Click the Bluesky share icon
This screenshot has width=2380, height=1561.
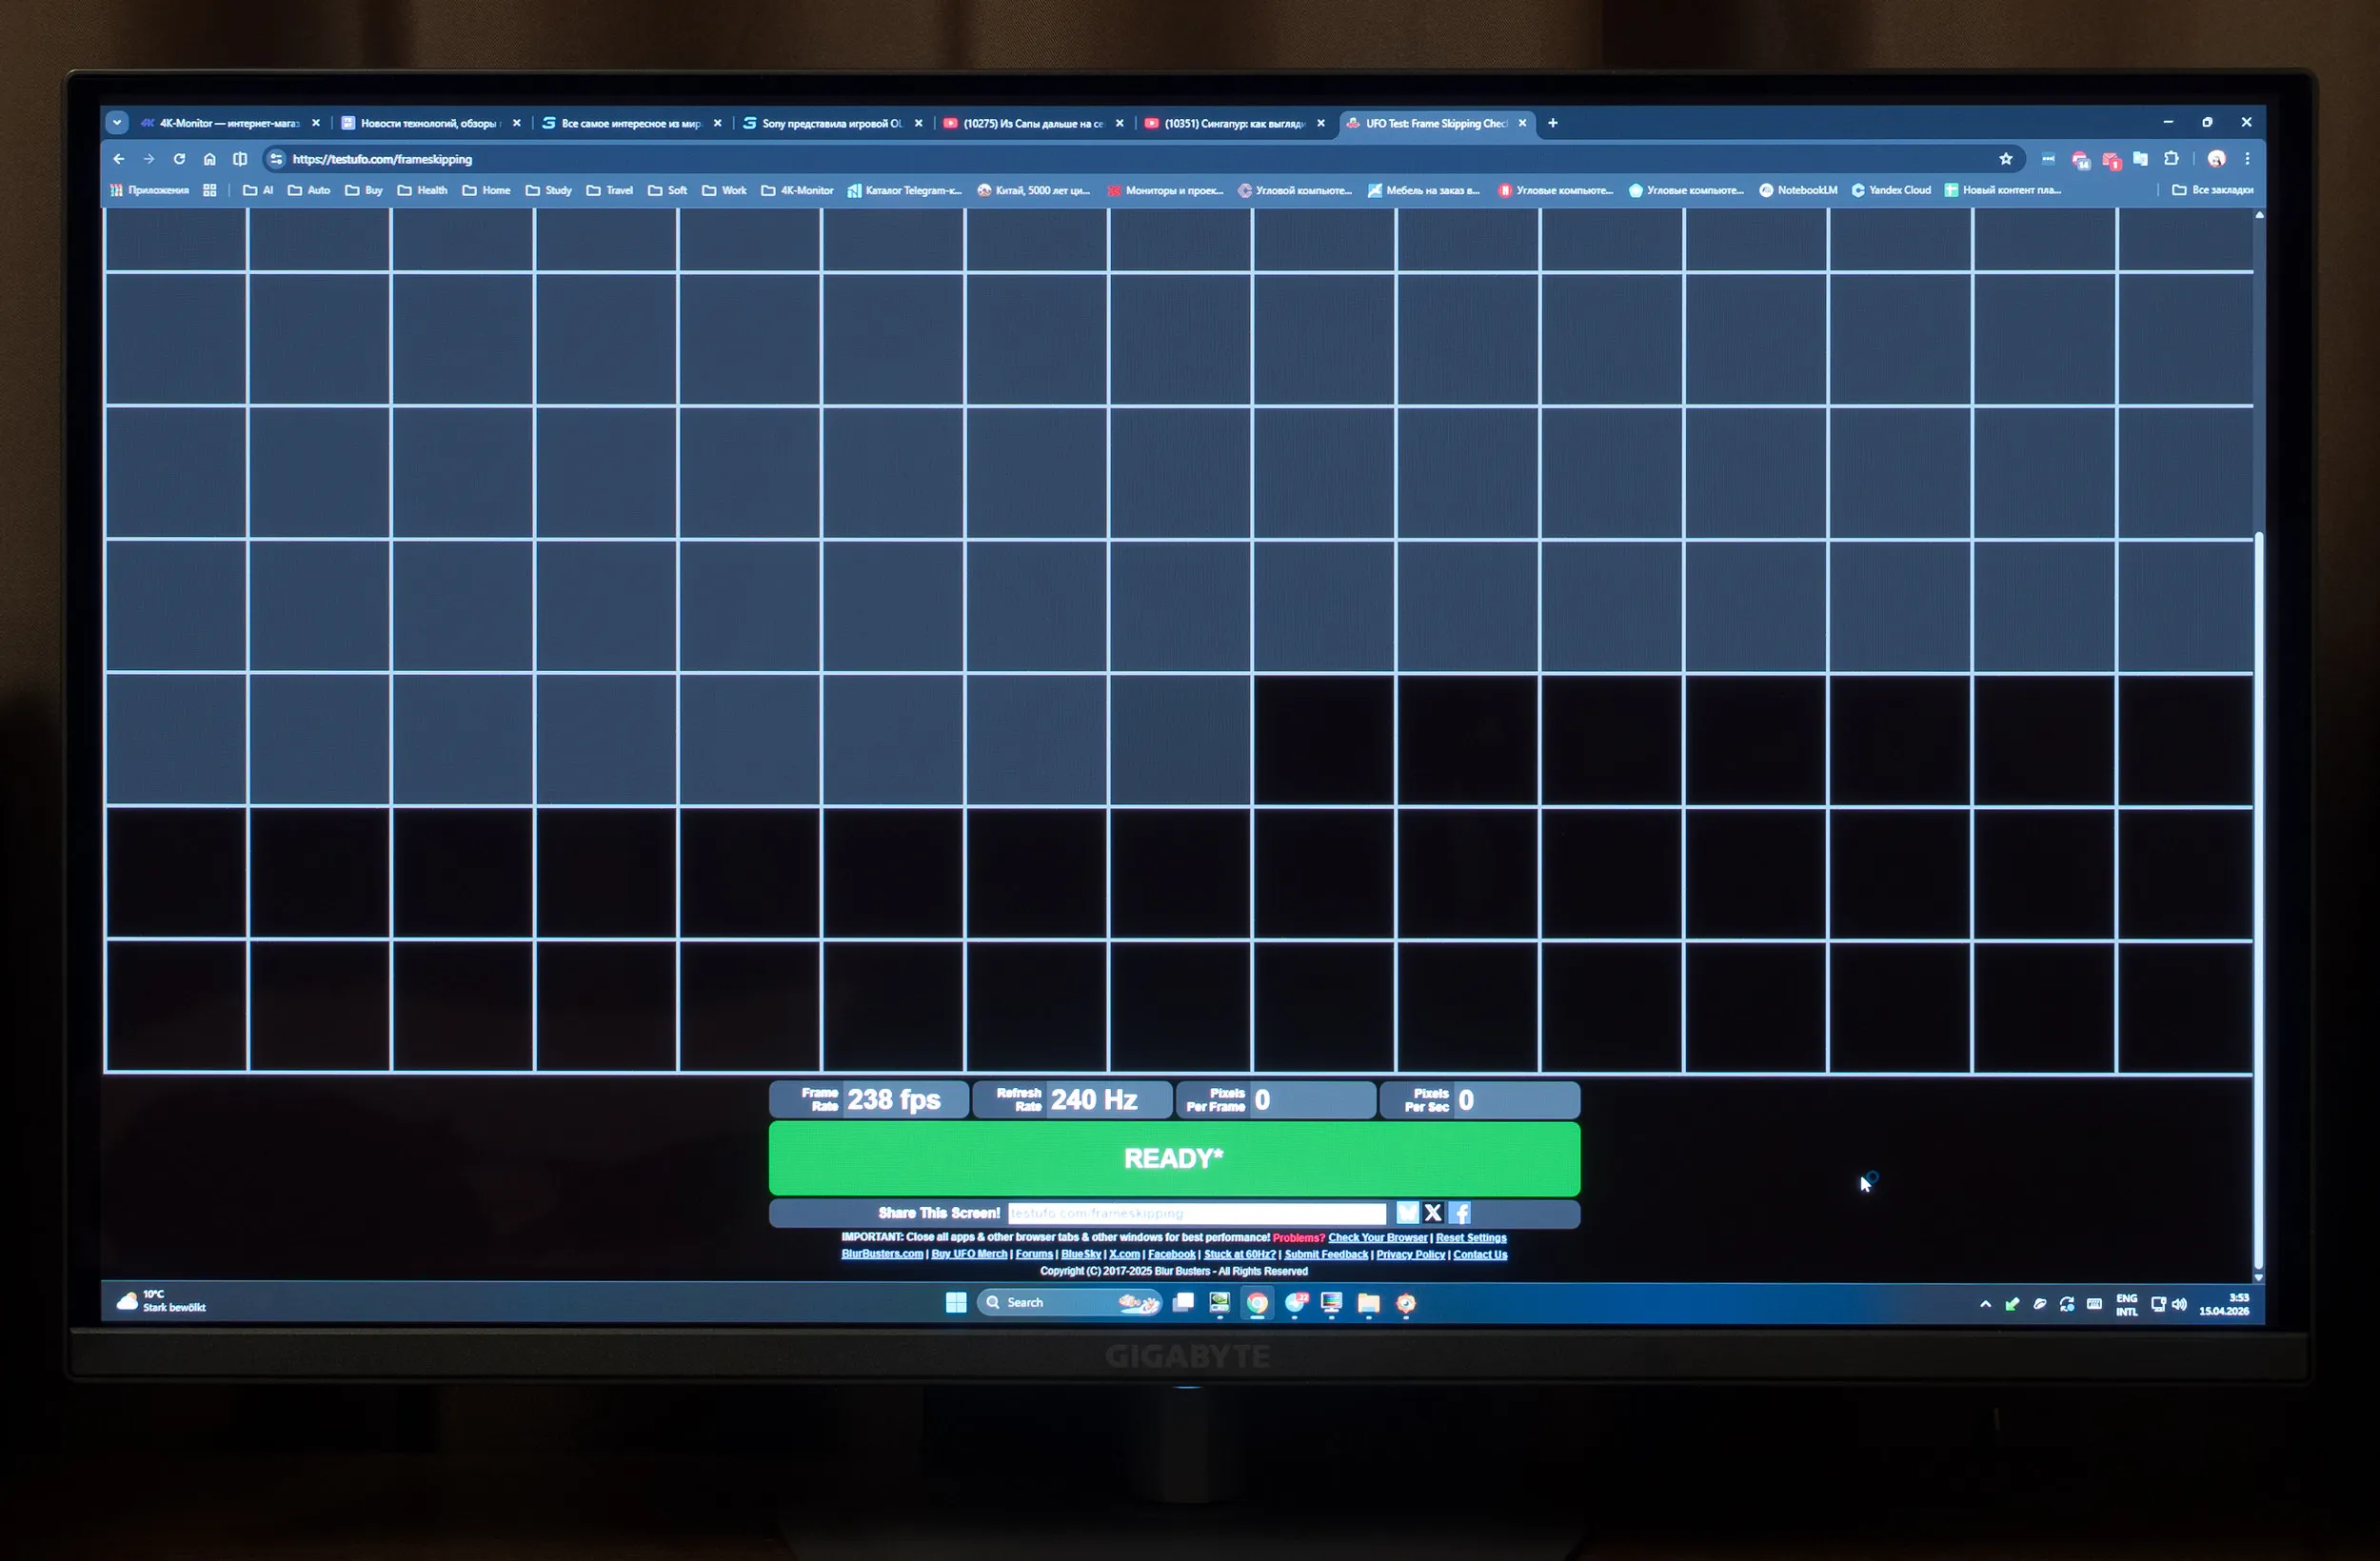click(x=1407, y=1213)
